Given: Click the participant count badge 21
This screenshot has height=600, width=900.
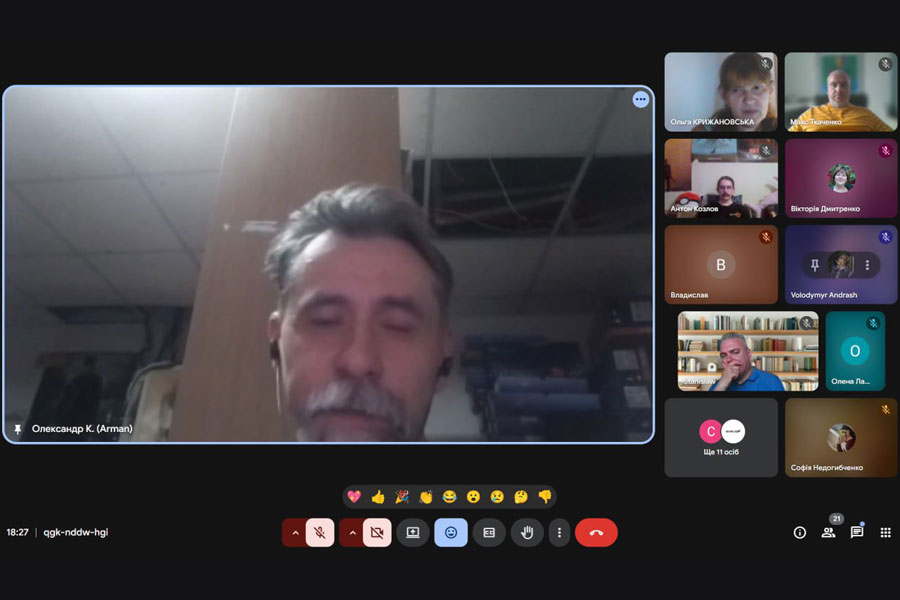Looking at the screenshot, I should (x=836, y=518).
